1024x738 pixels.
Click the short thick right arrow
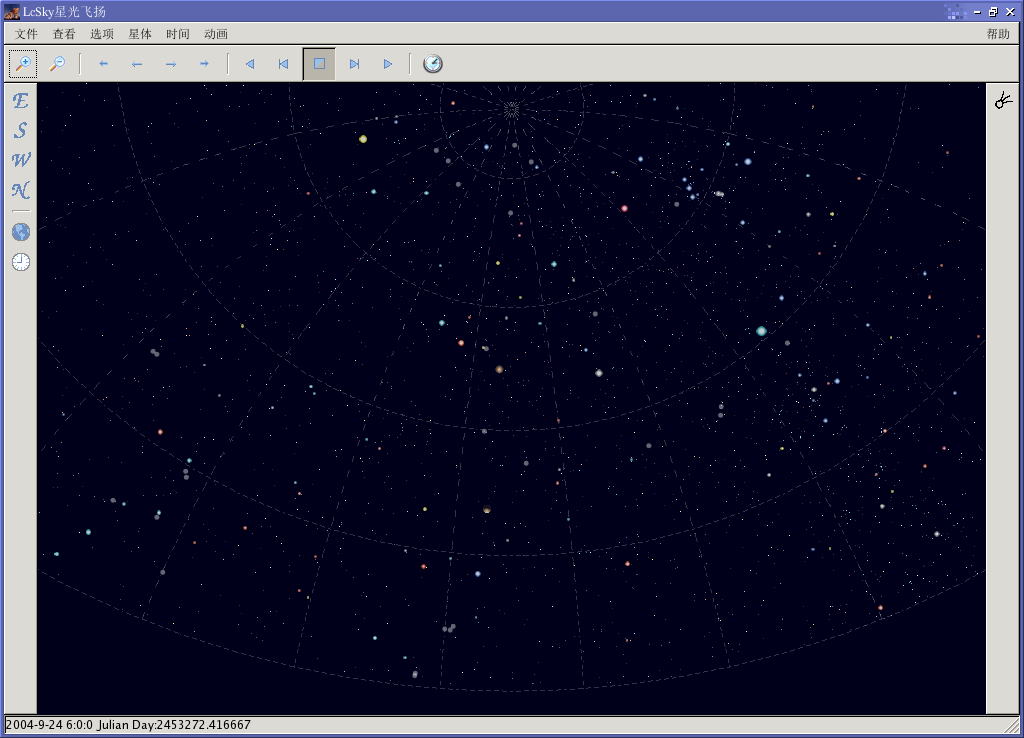pyautogui.click(x=204, y=64)
